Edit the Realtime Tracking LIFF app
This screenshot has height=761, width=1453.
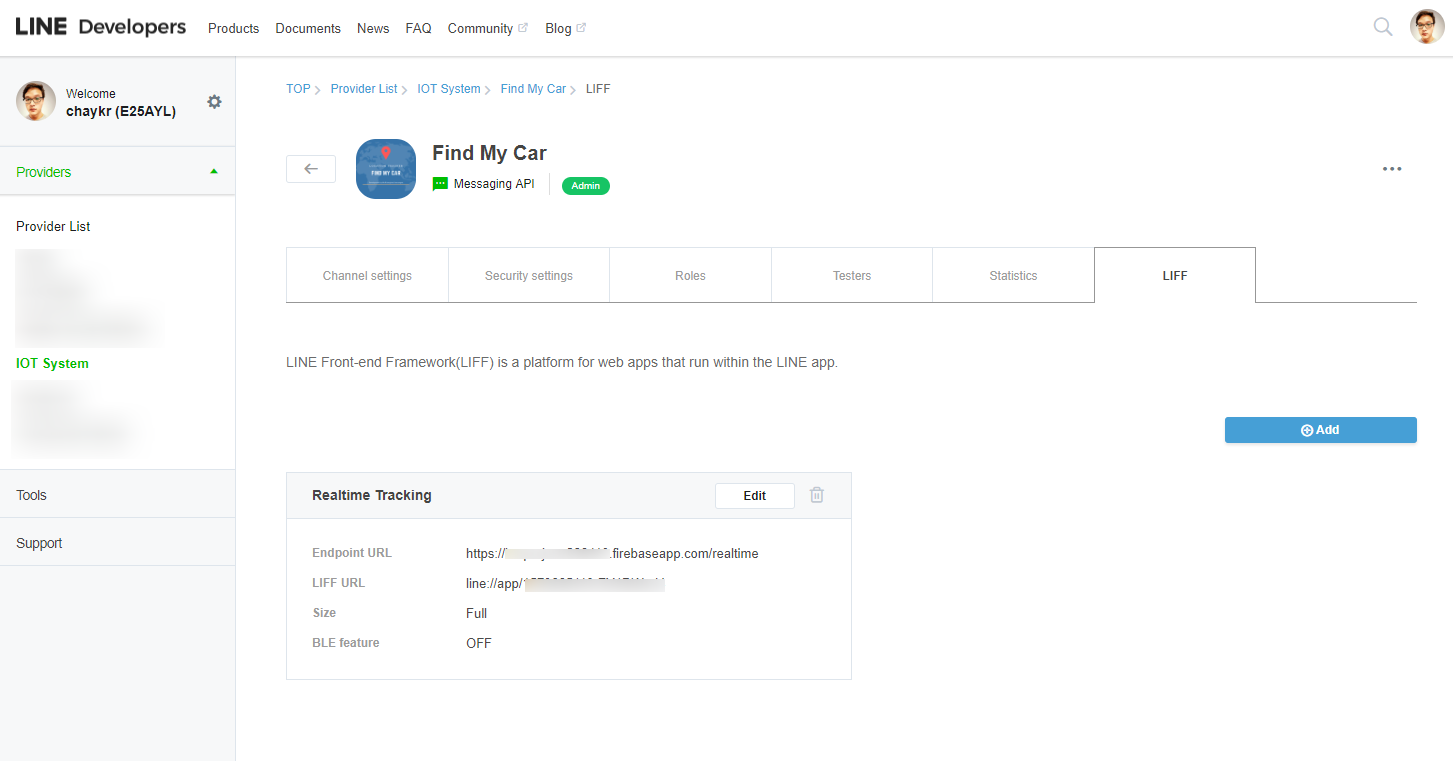click(755, 495)
